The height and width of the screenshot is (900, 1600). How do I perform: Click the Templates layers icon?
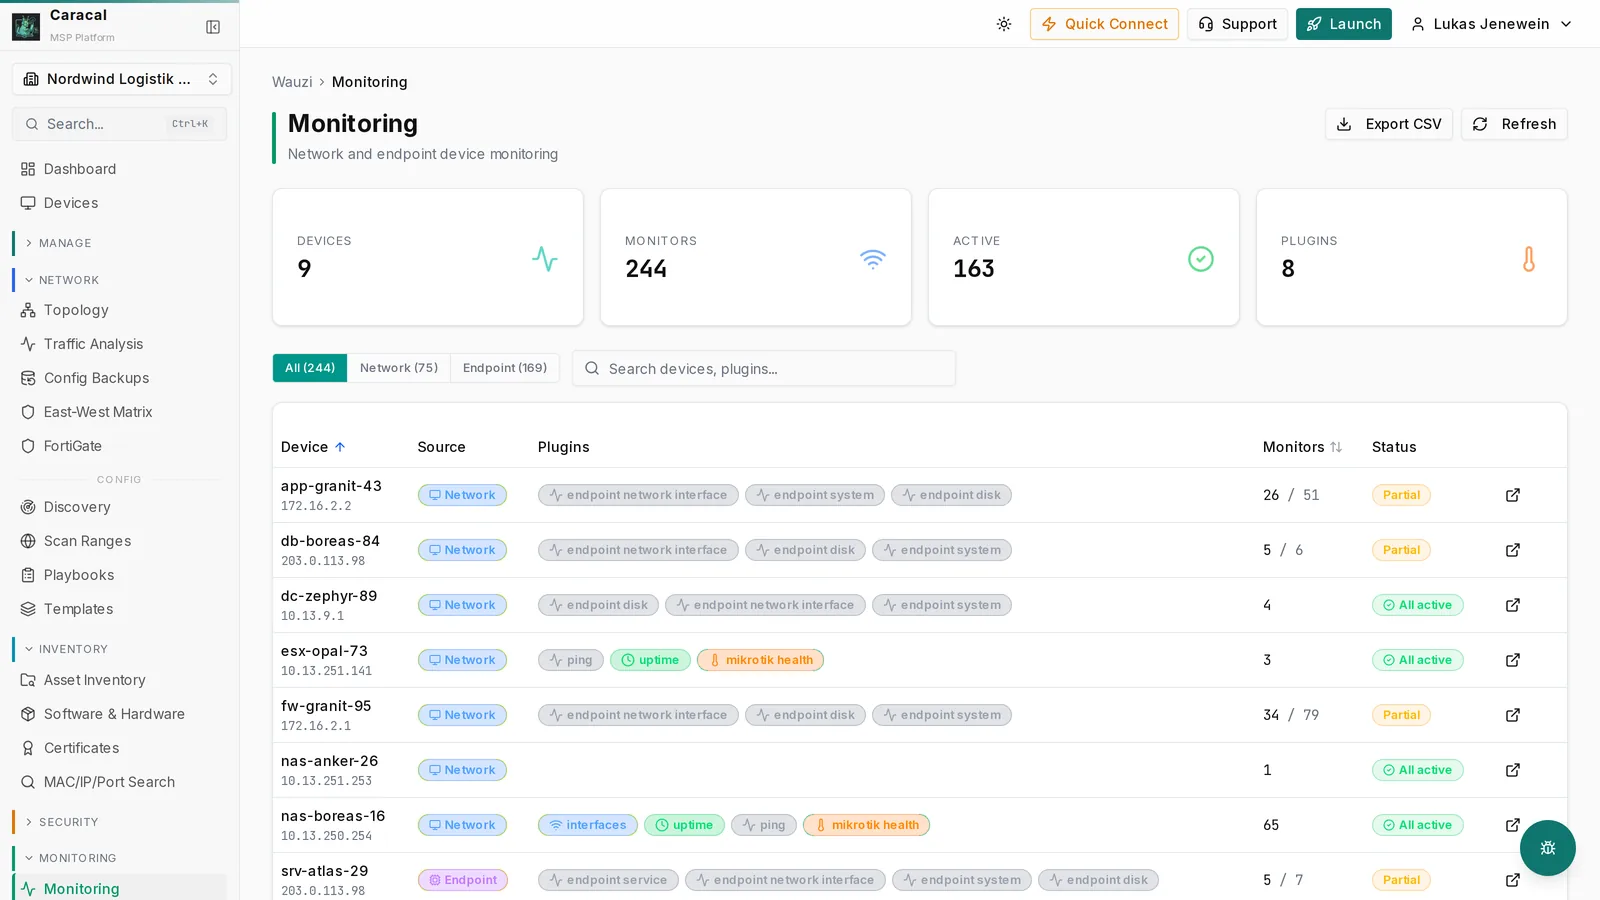point(28,609)
